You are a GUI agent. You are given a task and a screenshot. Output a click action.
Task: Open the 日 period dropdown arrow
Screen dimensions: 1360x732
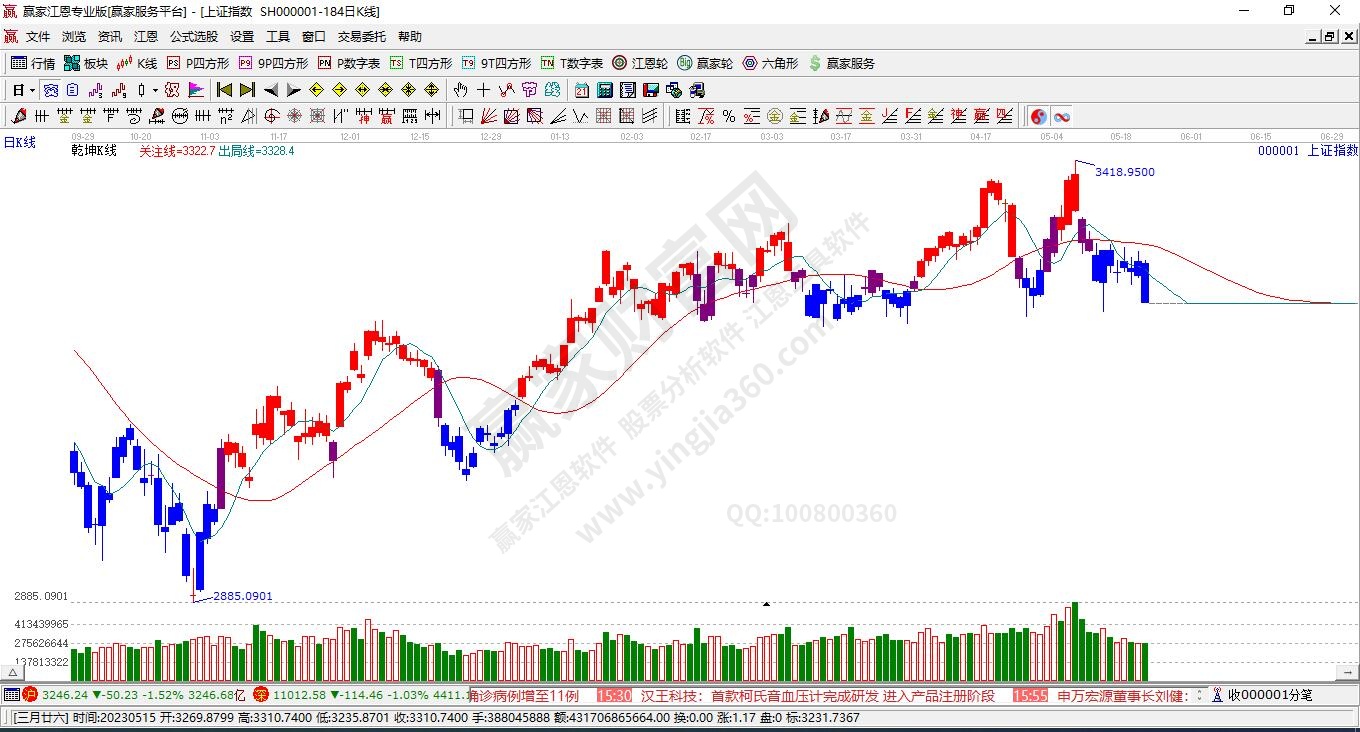pos(33,90)
